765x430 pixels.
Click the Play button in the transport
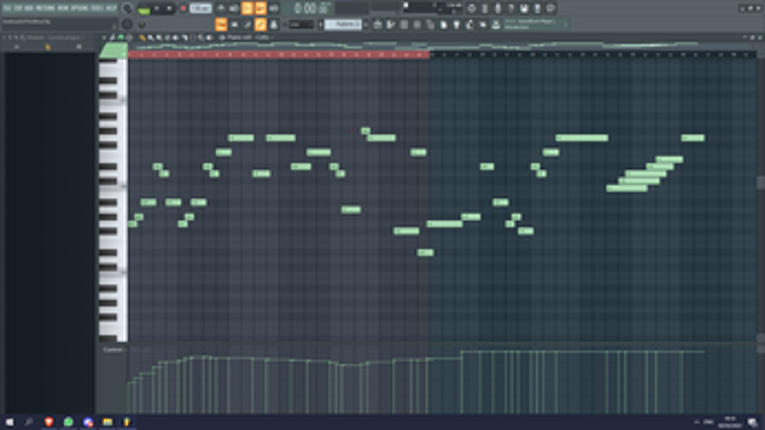coord(157,8)
